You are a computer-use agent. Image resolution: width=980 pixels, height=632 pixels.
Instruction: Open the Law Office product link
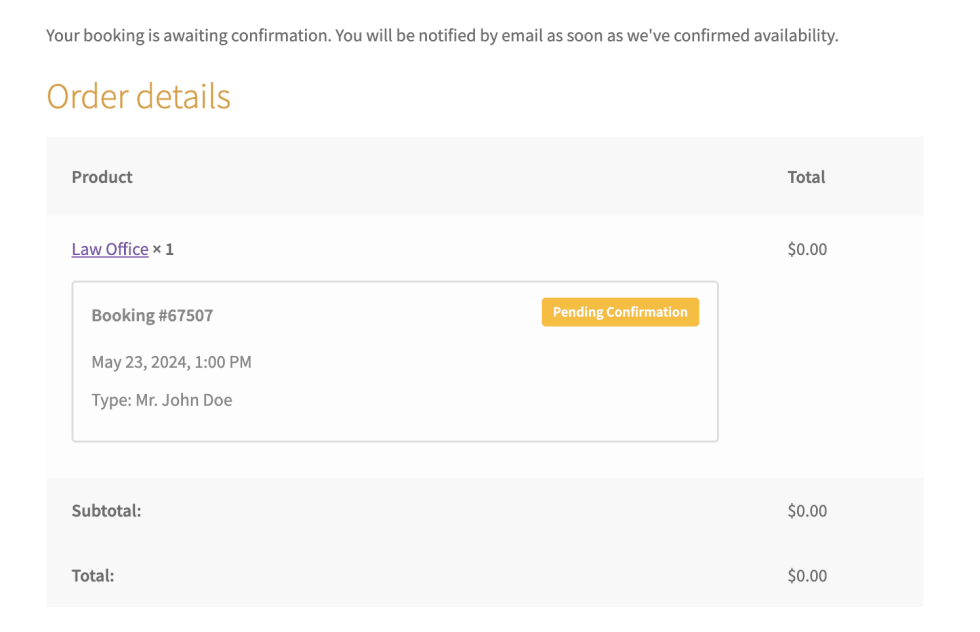(110, 249)
